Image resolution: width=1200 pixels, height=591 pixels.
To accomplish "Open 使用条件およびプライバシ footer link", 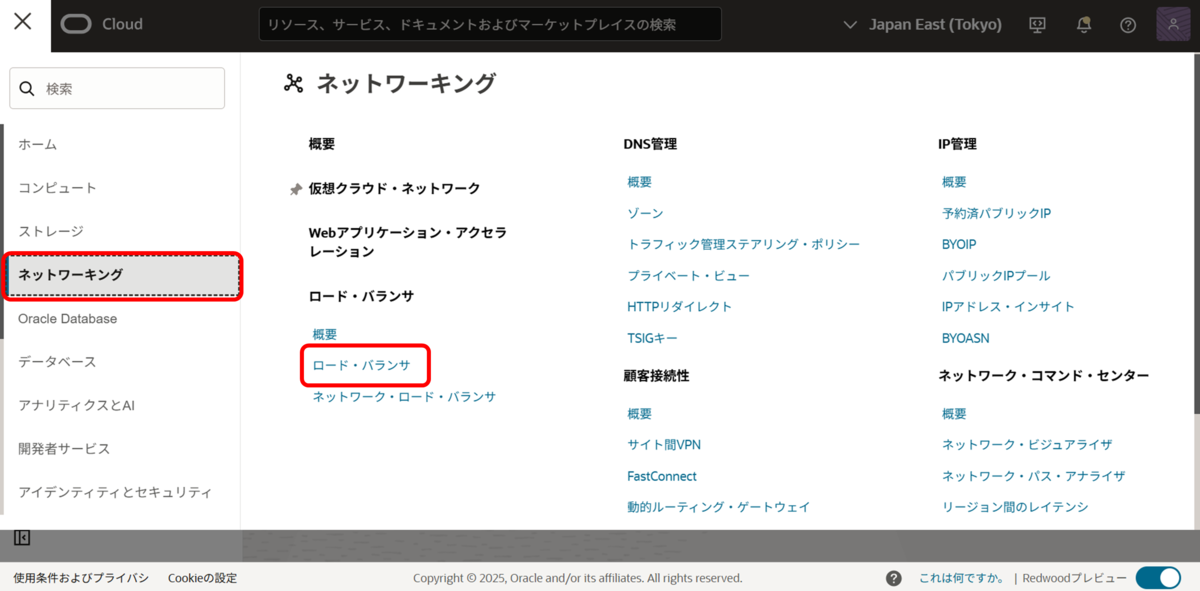I will pos(81,578).
